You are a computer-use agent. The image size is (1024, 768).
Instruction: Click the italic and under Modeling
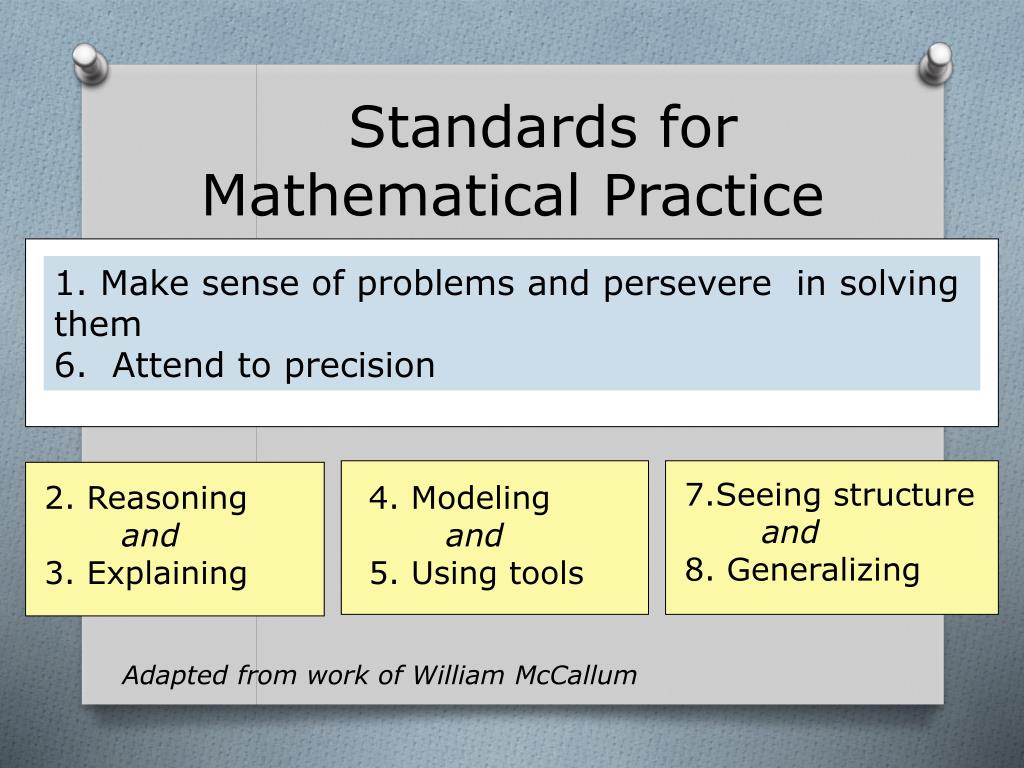click(473, 536)
